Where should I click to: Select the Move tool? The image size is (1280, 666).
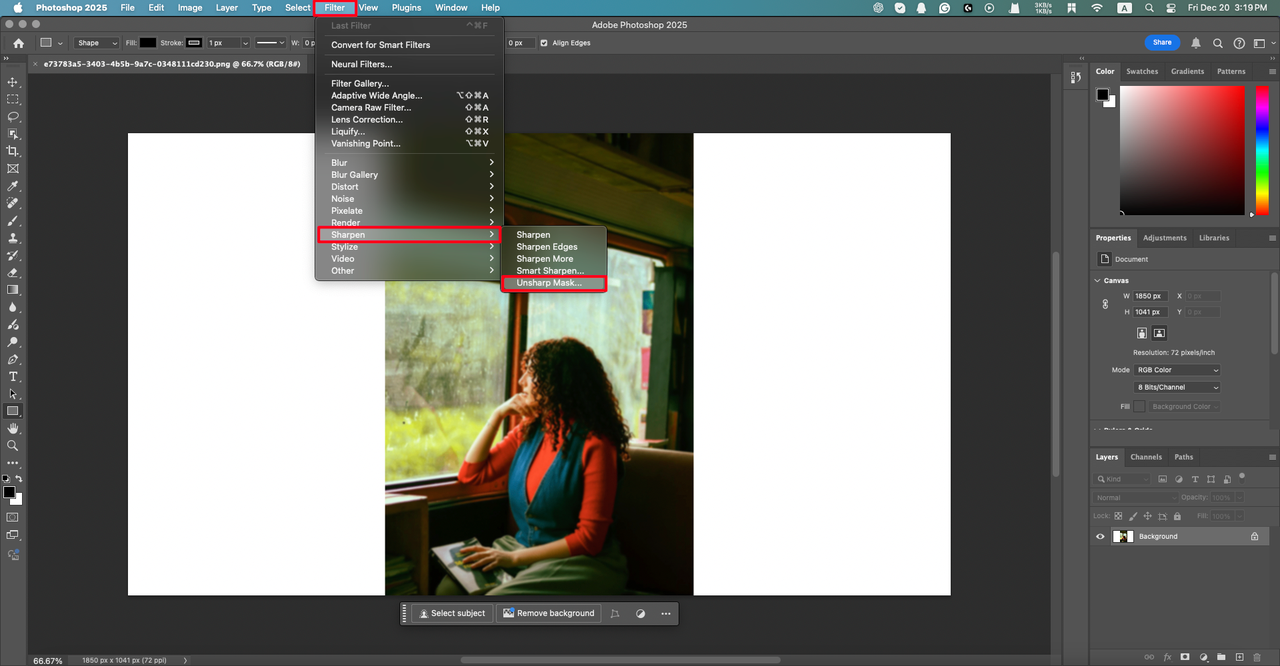click(x=13, y=82)
